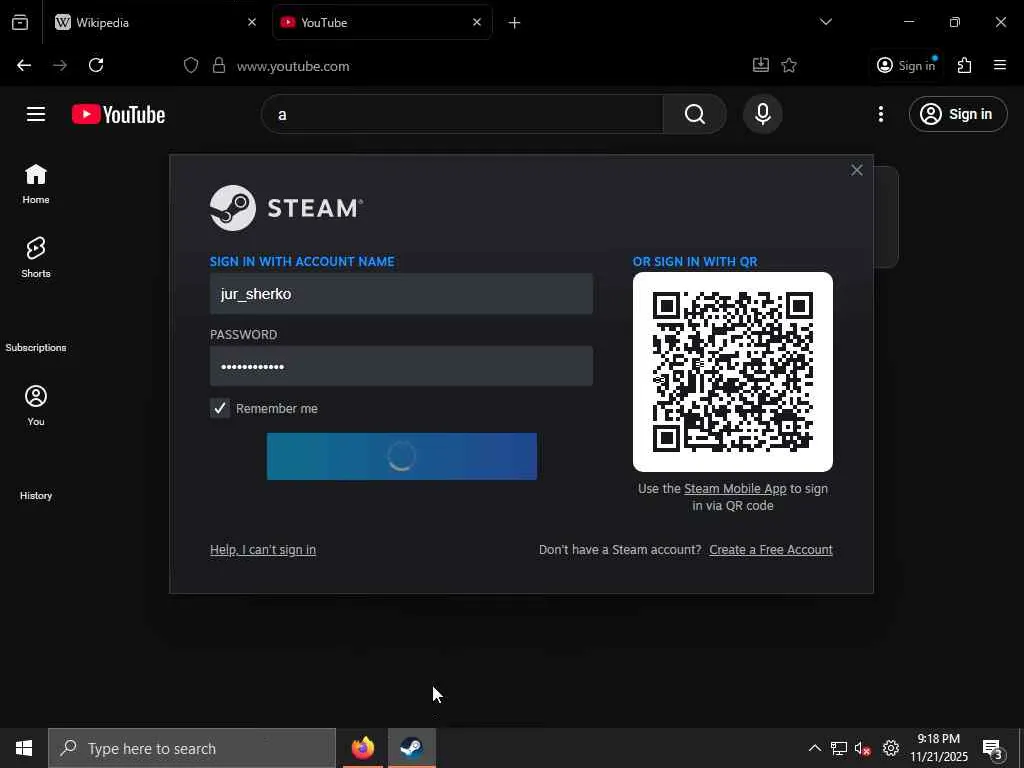Viewport: 1024px width, 768px height.
Task: Open the YouTube hamburger guide menu
Action: click(36, 114)
